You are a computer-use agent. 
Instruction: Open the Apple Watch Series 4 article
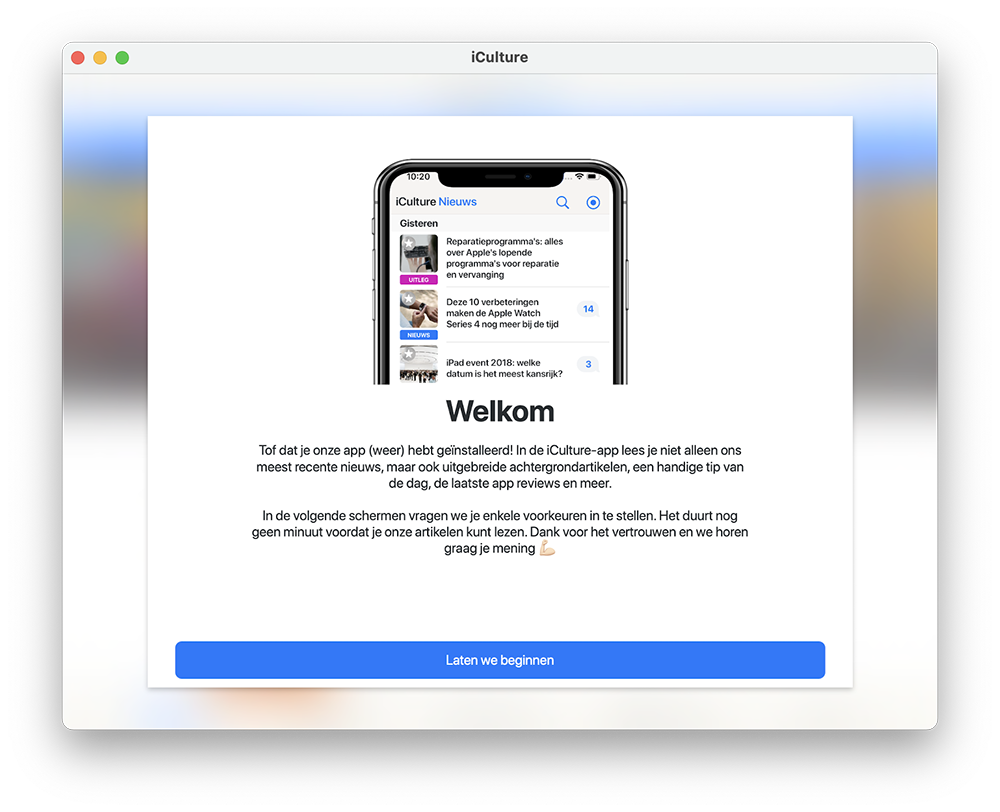coord(503,313)
